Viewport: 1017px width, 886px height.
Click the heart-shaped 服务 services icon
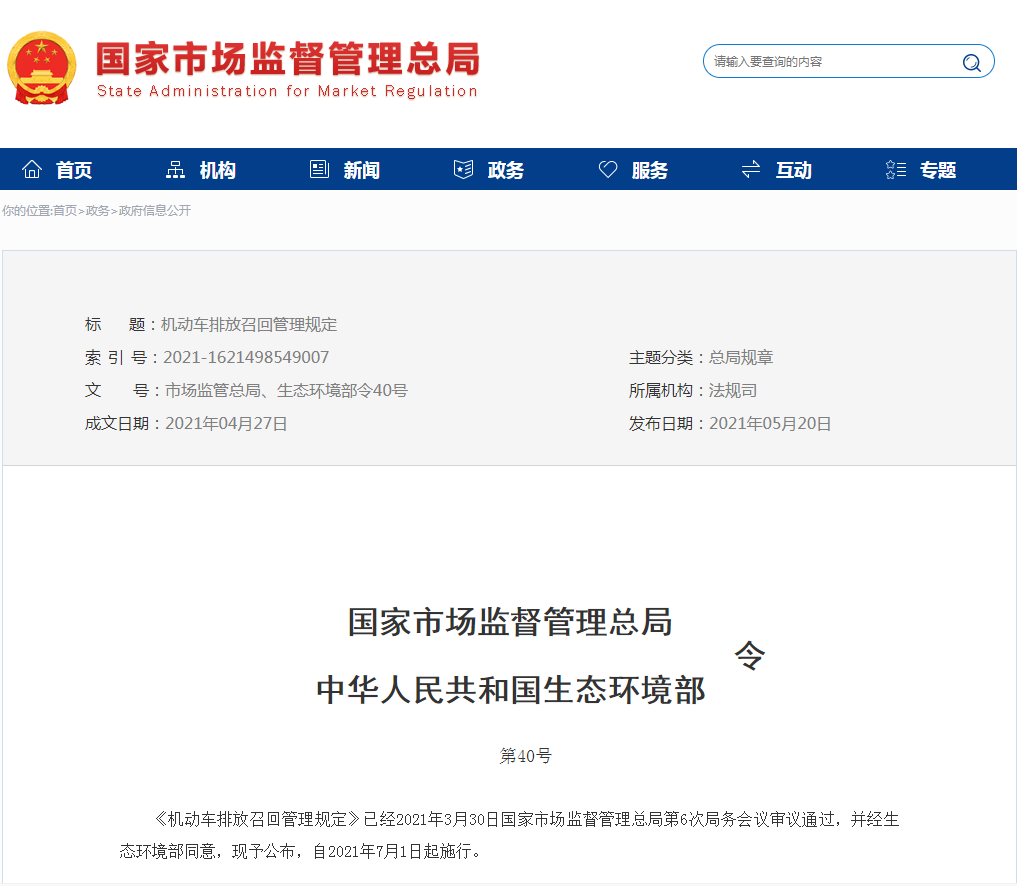pyautogui.click(x=608, y=168)
